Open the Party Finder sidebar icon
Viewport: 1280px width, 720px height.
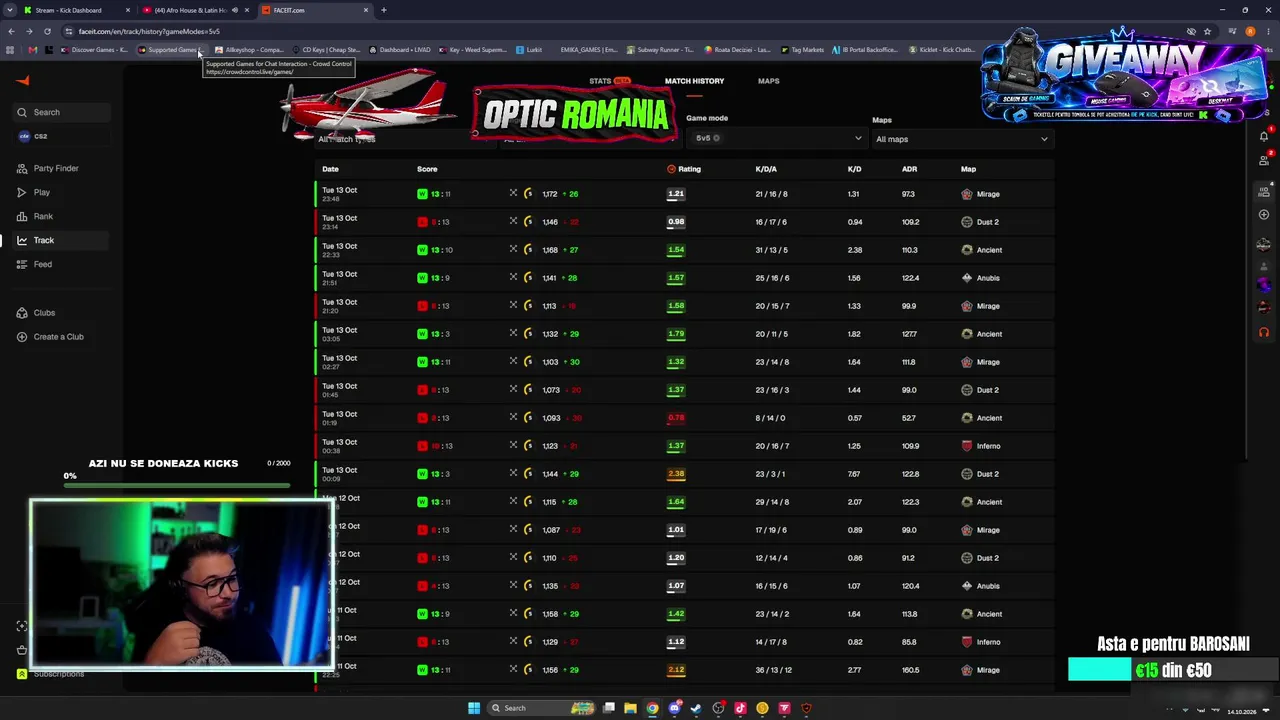22,168
